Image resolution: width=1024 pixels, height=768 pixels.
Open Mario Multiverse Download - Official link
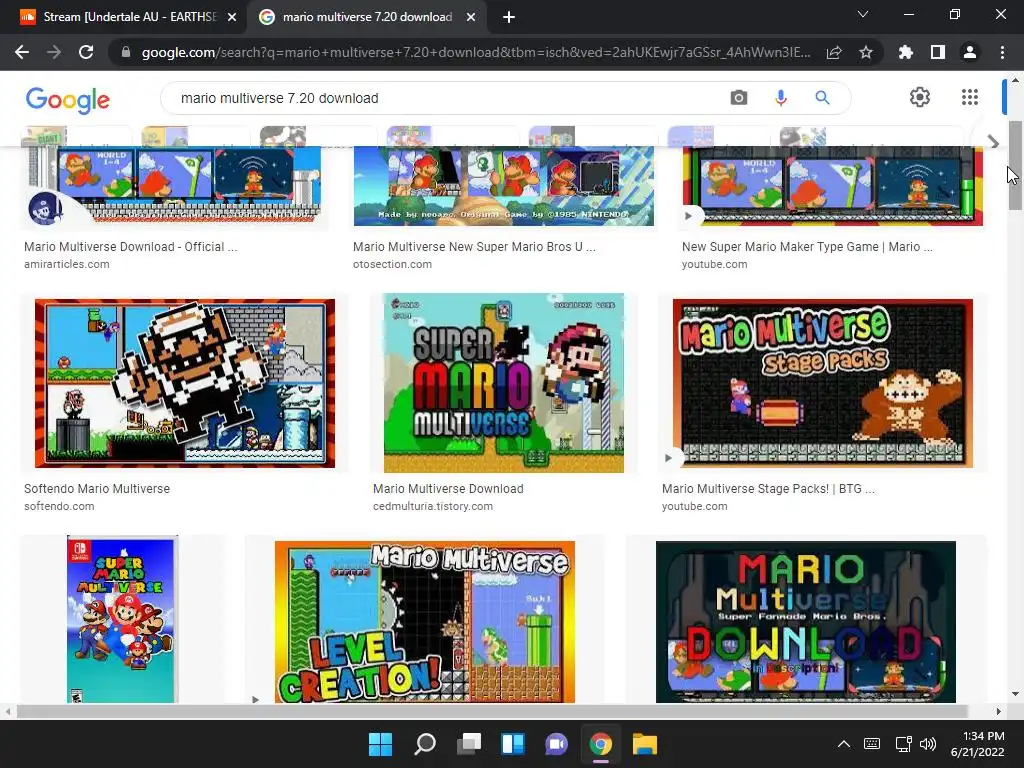point(130,247)
